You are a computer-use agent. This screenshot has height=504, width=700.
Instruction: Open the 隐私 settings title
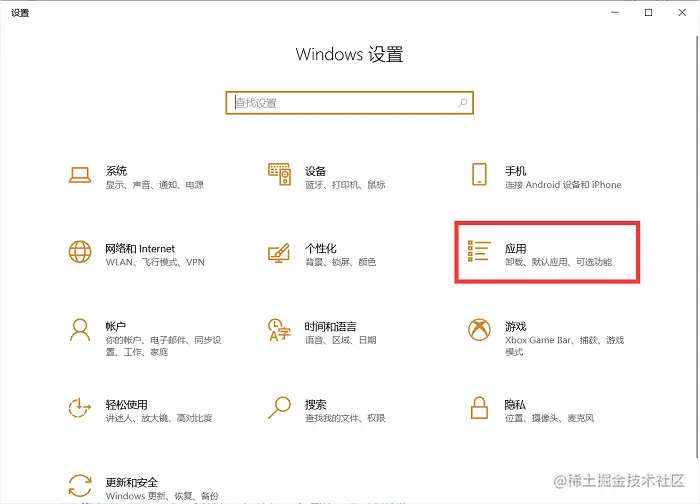[x=515, y=404]
